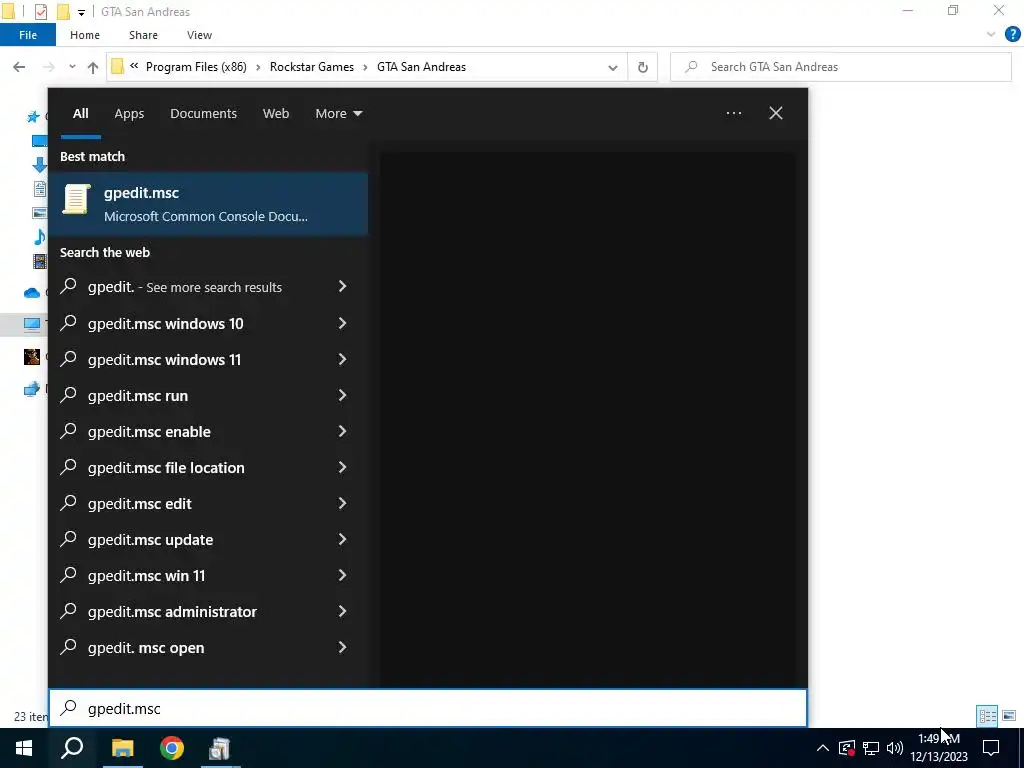Expand arrow for 'gpedit.msc file location'
This screenshot has height=768, width=1024.
342,467
